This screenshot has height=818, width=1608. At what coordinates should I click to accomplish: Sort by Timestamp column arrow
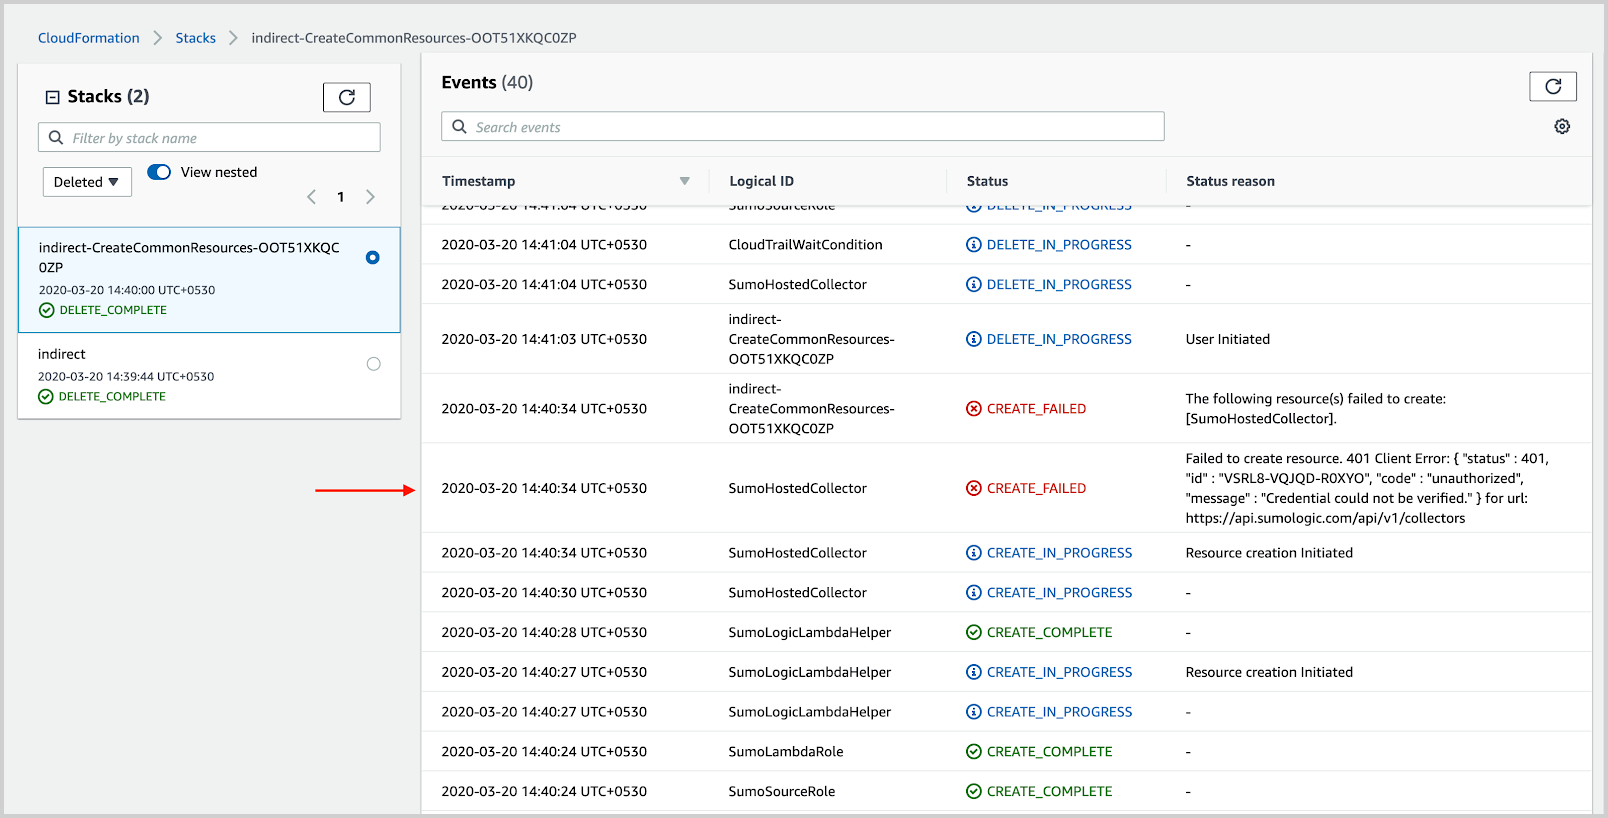684,181
